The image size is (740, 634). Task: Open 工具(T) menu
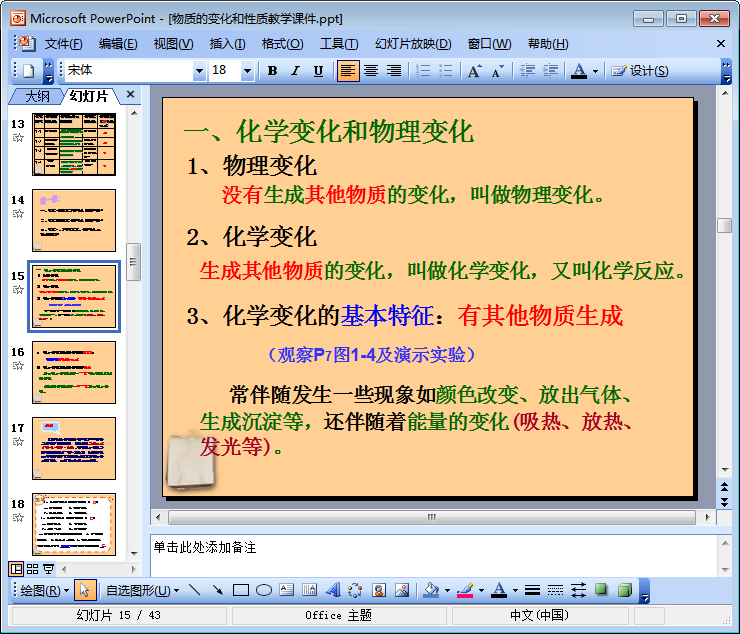click(339, 44)
